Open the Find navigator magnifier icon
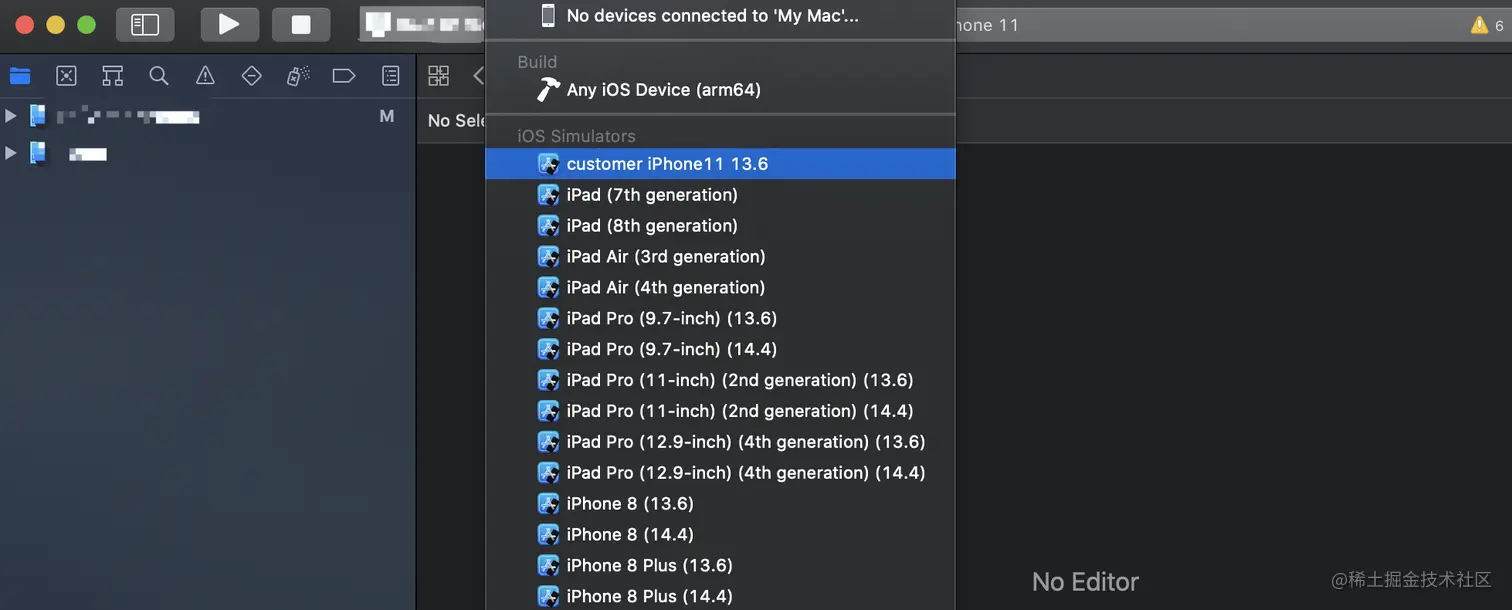The height and width of the screenshot is (610, 1512). 158,76
